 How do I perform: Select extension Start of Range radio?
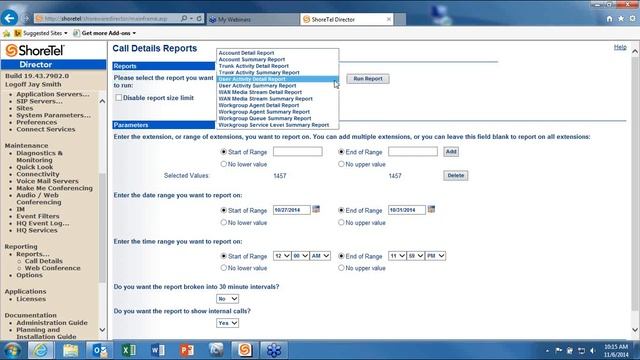(223, 151)
